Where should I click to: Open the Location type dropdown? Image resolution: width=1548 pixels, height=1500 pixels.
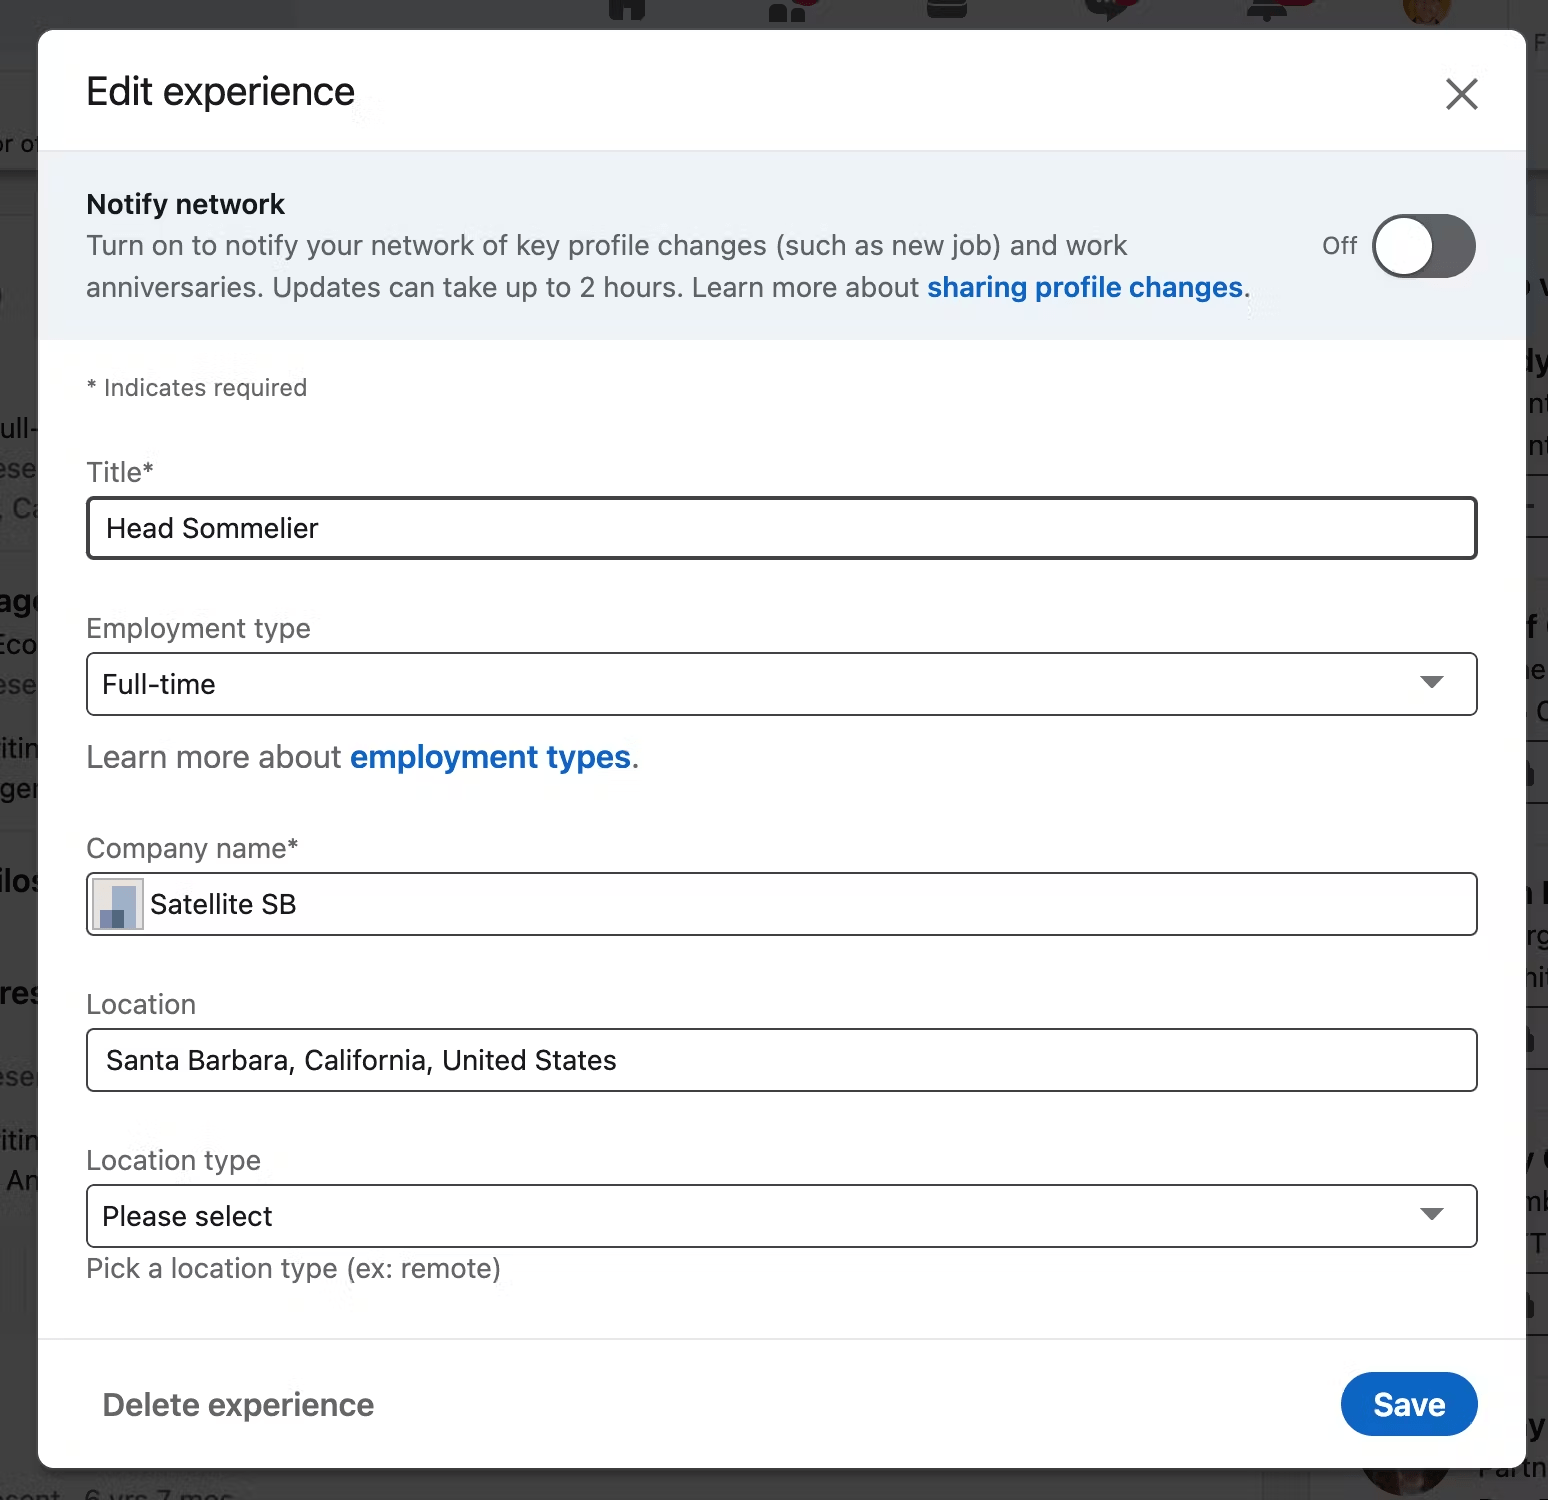(x=780, y=1216)
